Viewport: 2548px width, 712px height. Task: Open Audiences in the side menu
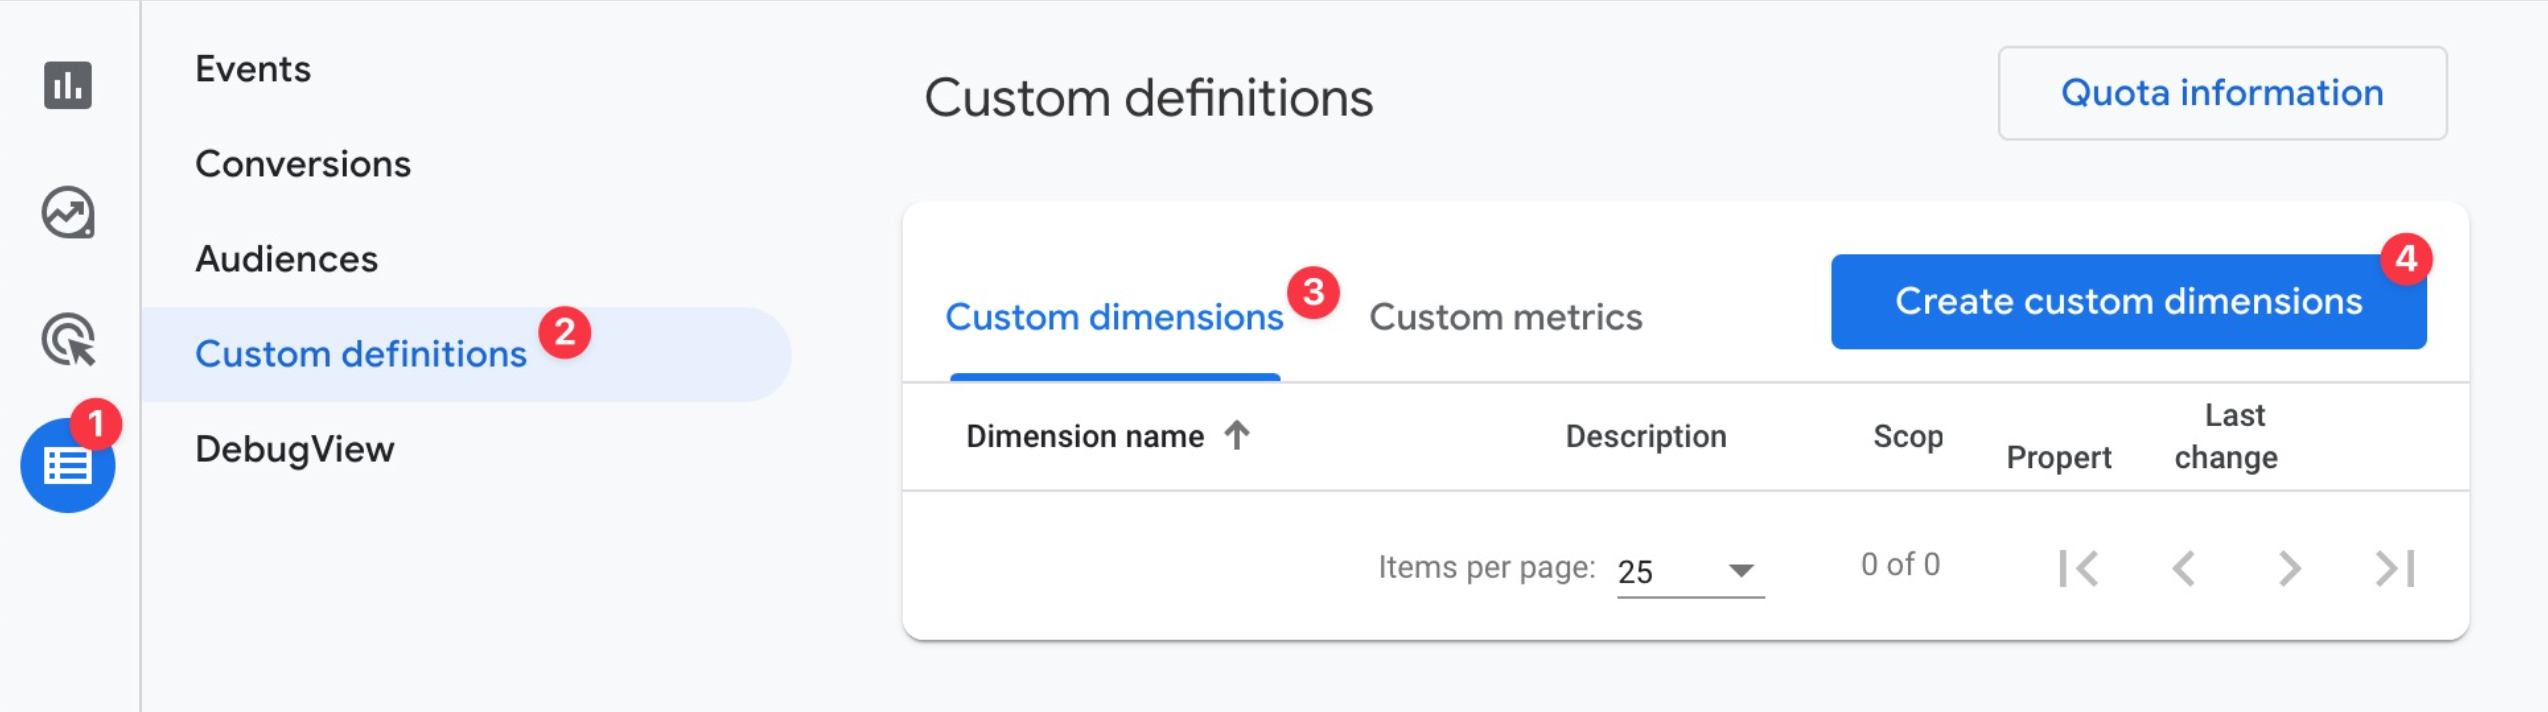pyautogui.click(x=286, y=259)
